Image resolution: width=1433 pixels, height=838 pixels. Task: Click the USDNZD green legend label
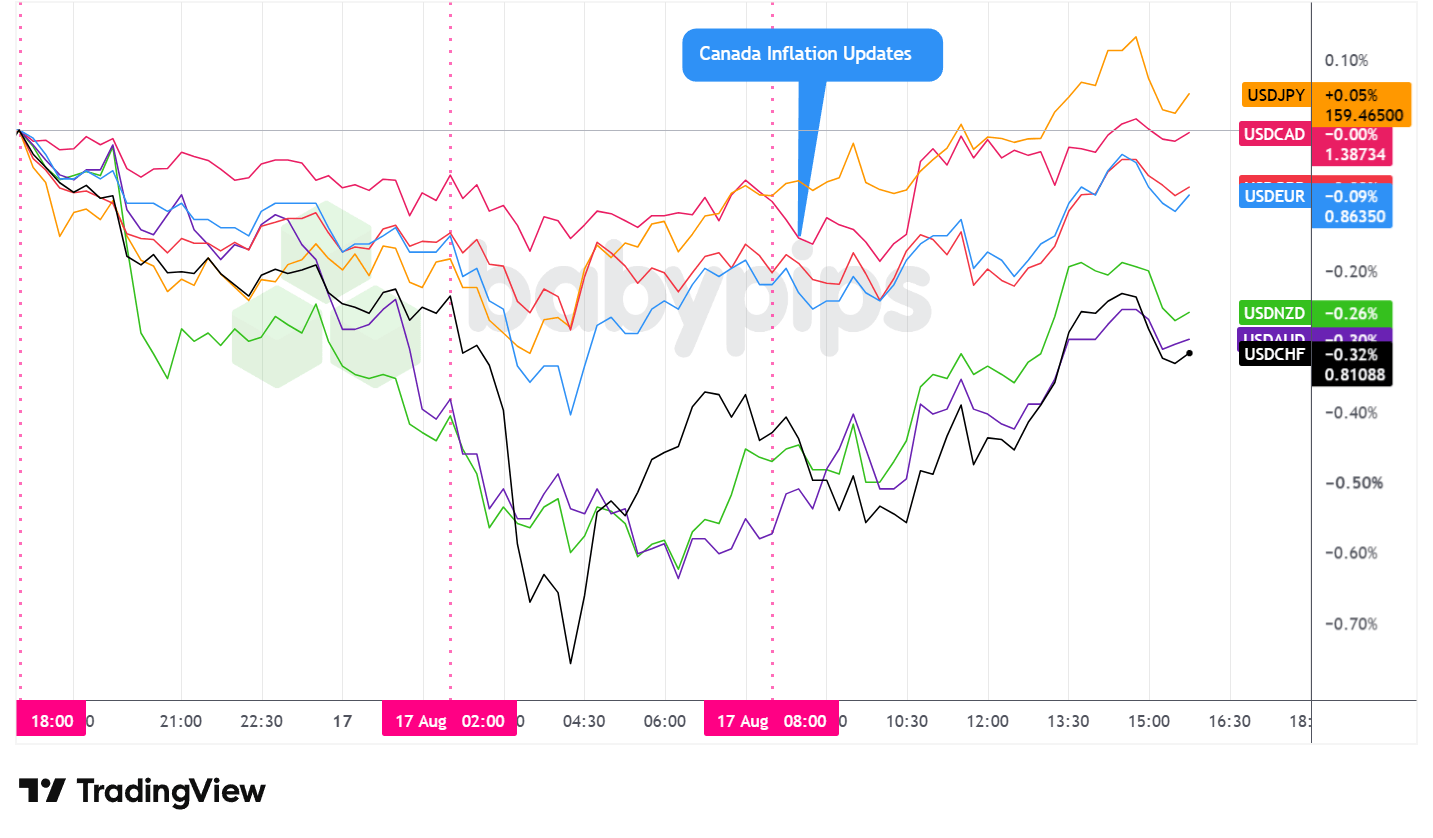point(1276,313)
